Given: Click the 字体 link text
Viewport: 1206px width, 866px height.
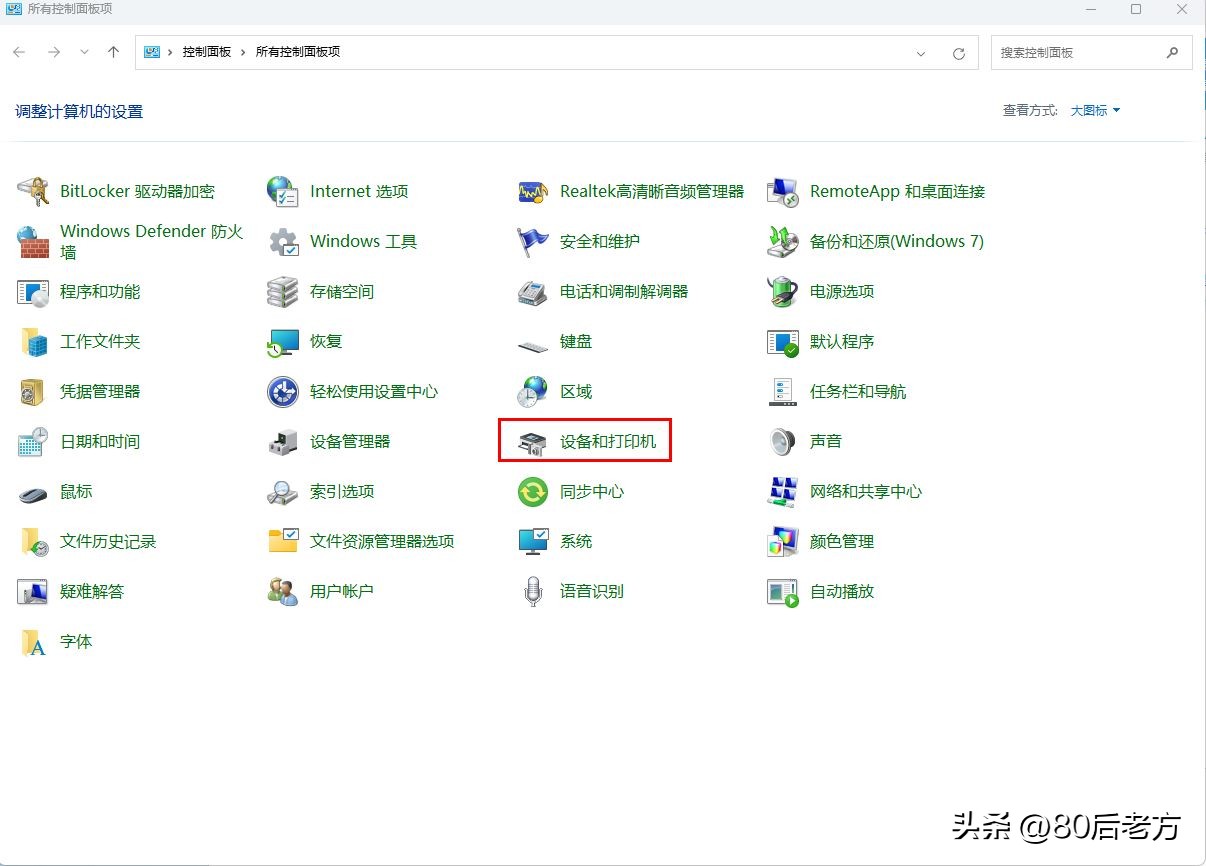Looking at the screenshot, I should coord(76,641).
